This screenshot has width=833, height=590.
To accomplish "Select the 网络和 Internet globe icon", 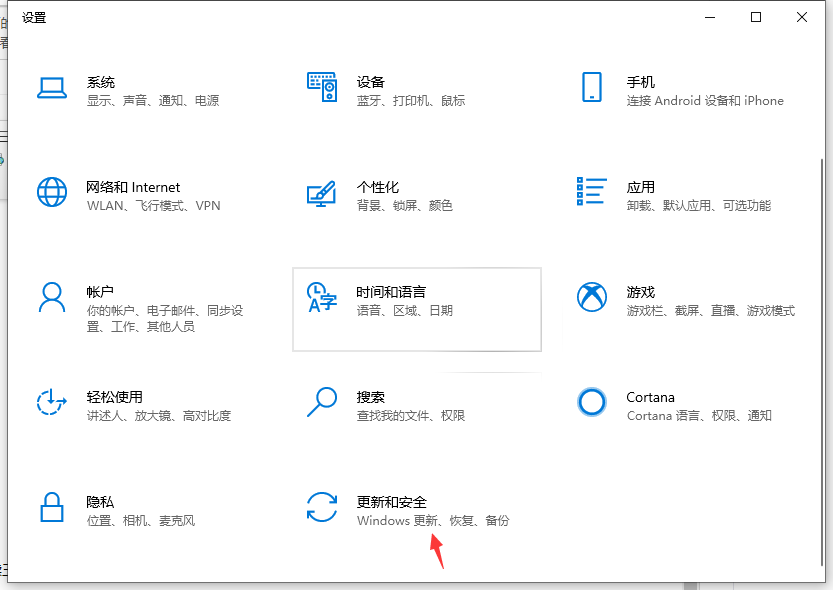I will [x=52, y=192].
